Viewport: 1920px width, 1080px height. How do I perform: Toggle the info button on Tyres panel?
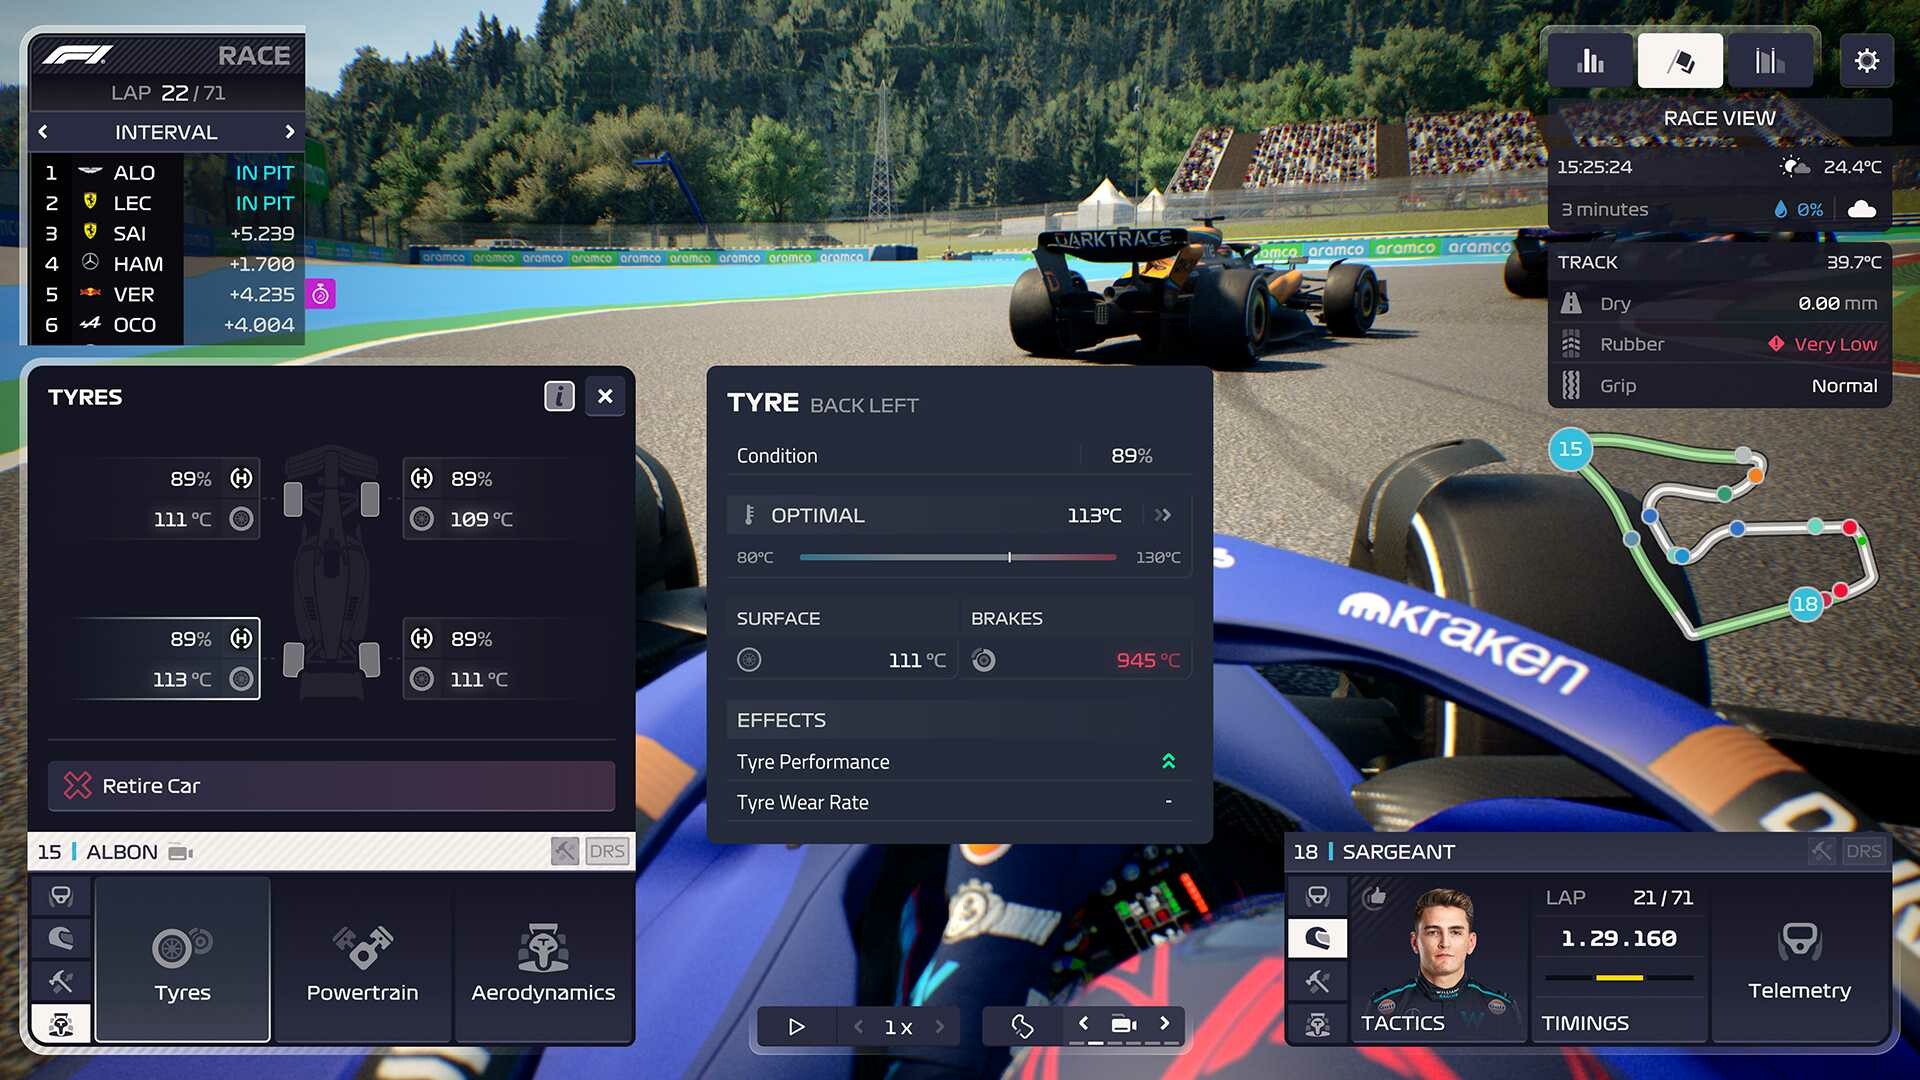[x=559, y=394]
